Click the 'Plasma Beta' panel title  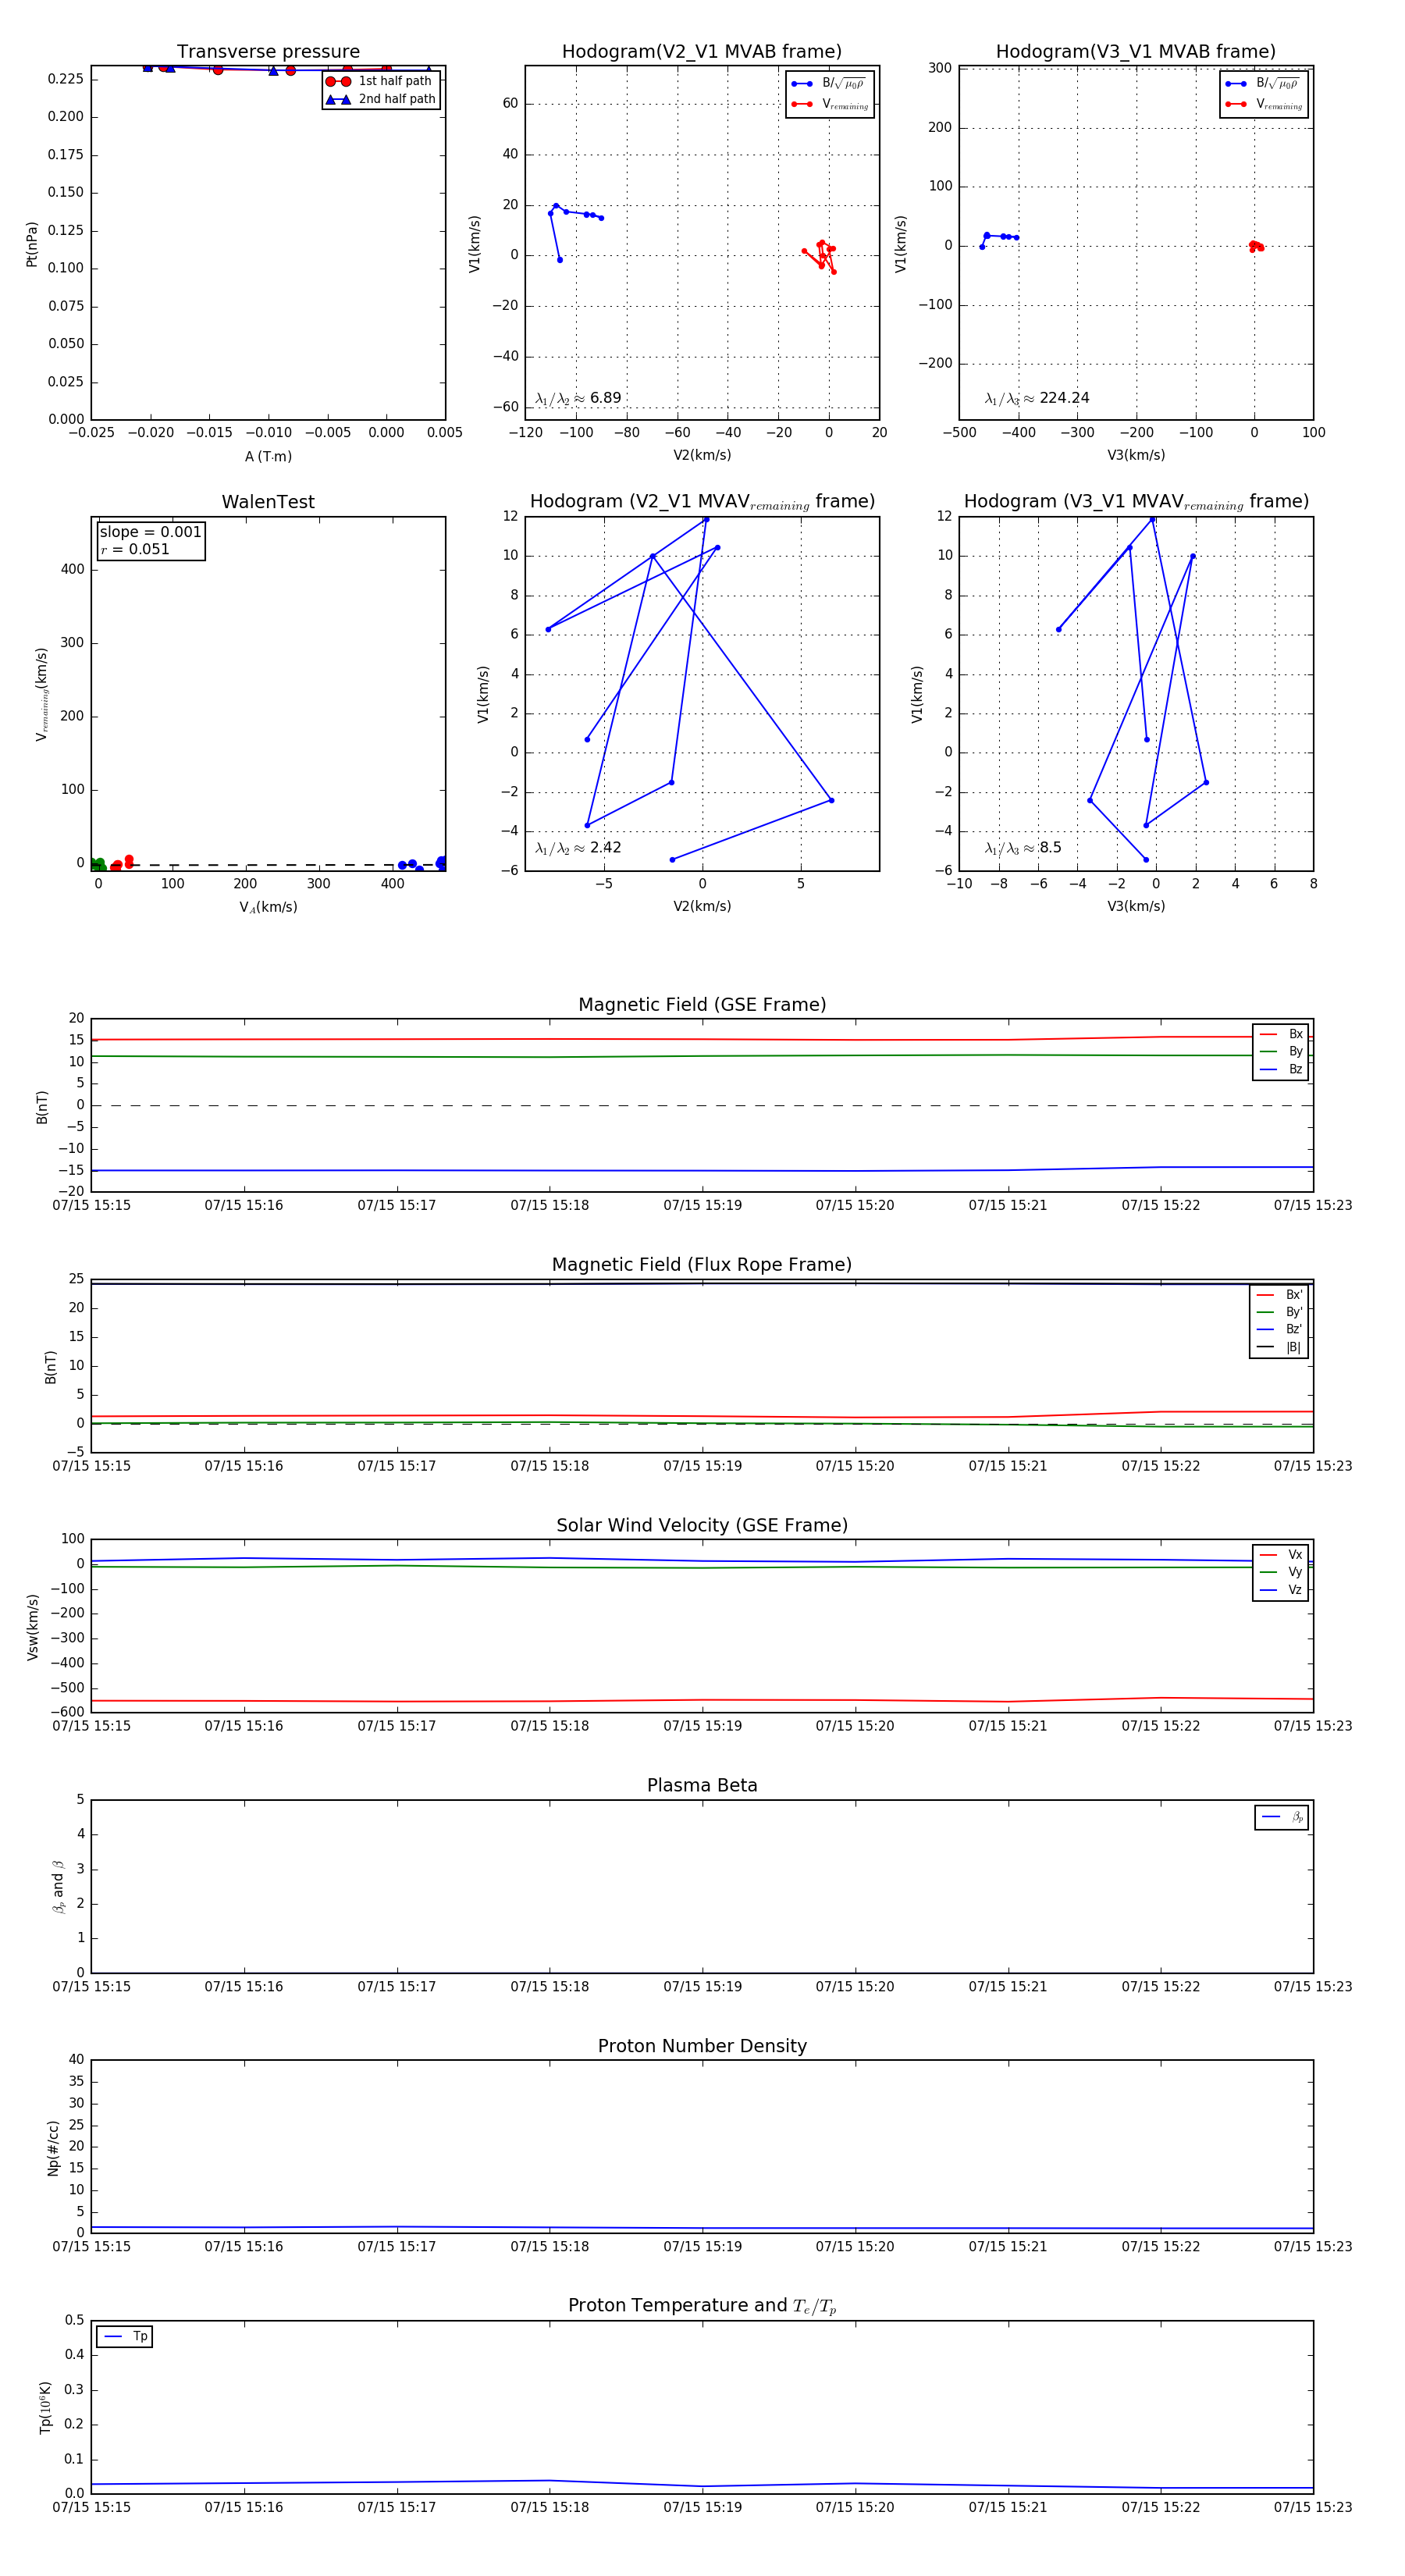[702, 1785]
